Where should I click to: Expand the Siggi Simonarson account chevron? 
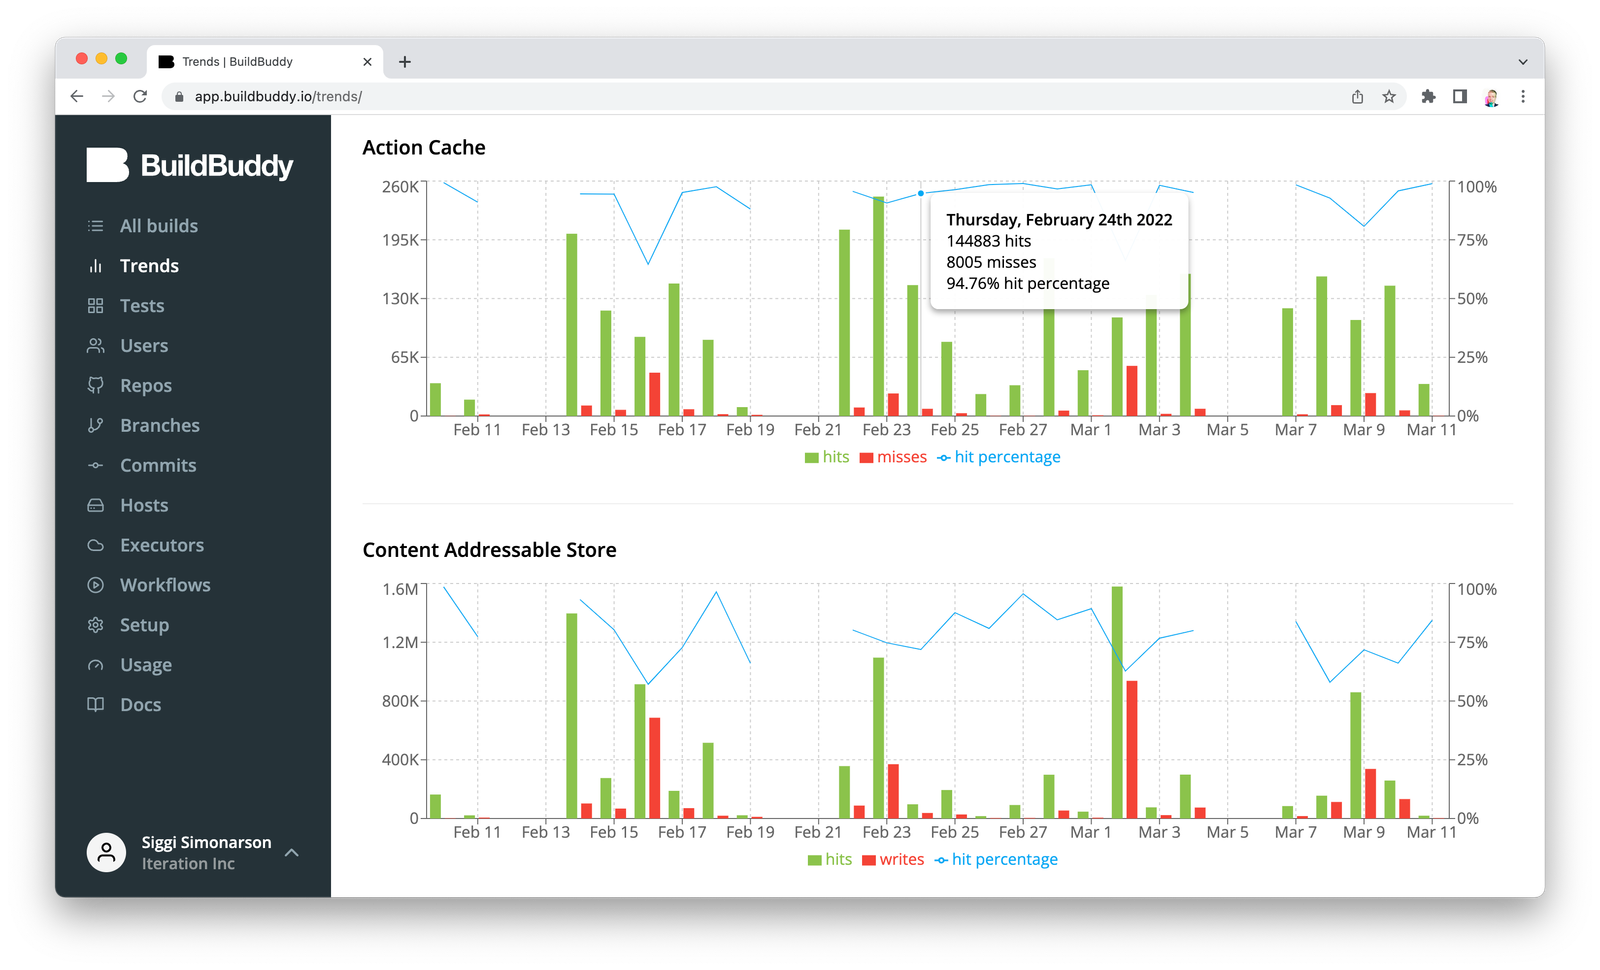292,853
